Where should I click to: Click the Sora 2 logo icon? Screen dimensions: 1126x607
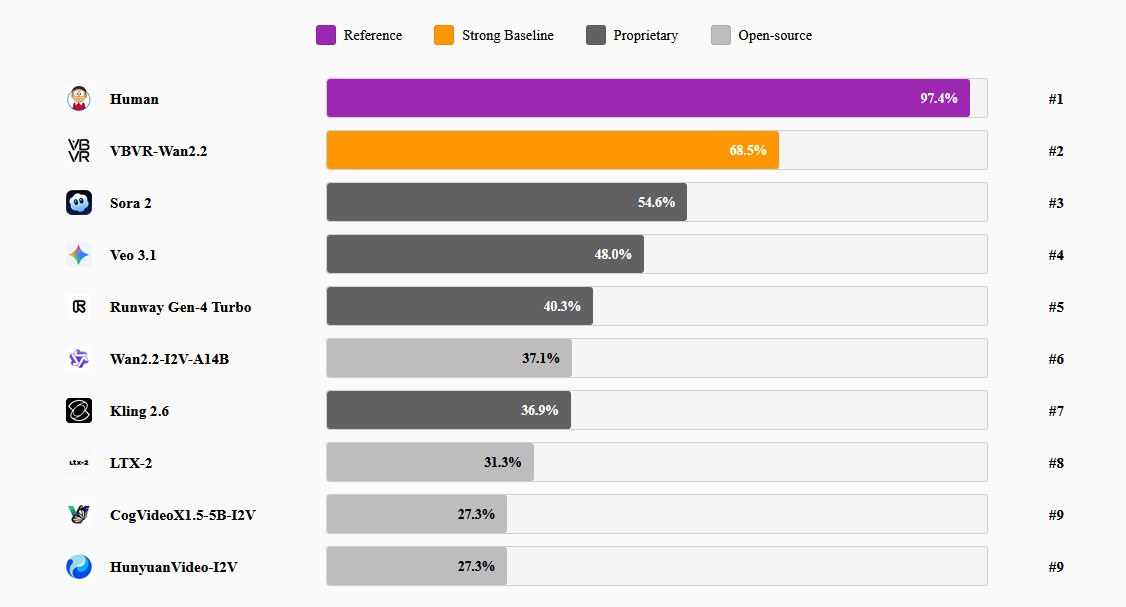coord(79,203)
